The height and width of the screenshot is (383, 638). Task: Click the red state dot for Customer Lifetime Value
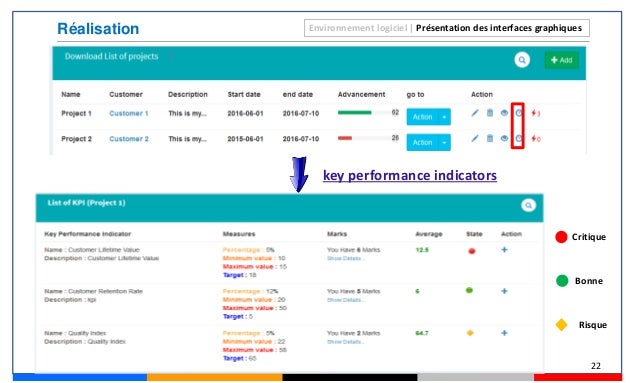pos(472,251)
